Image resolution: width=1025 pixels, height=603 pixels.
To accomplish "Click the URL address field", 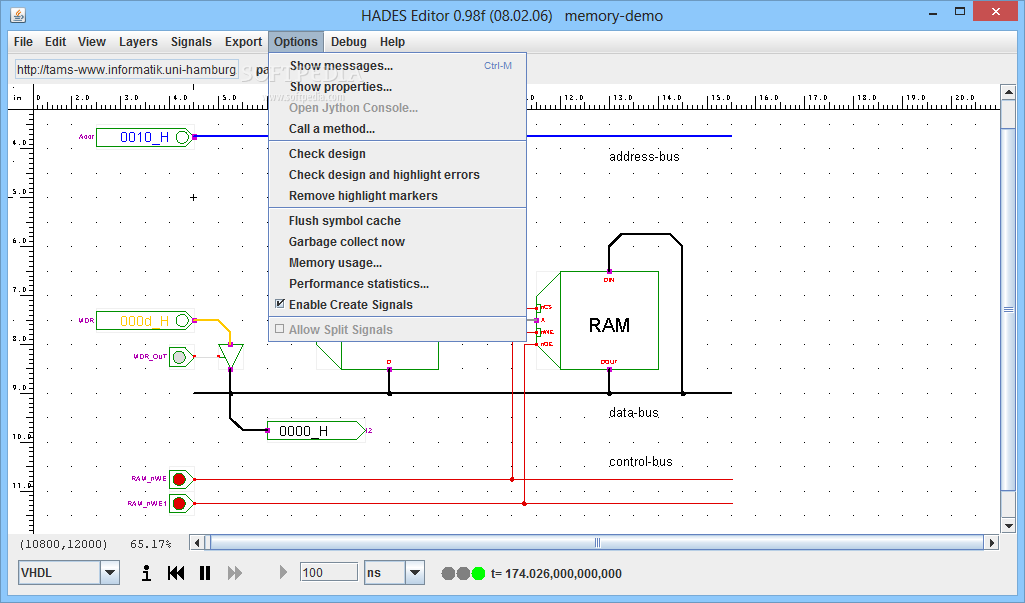I will pyautogui.click(x=127, y=69).
